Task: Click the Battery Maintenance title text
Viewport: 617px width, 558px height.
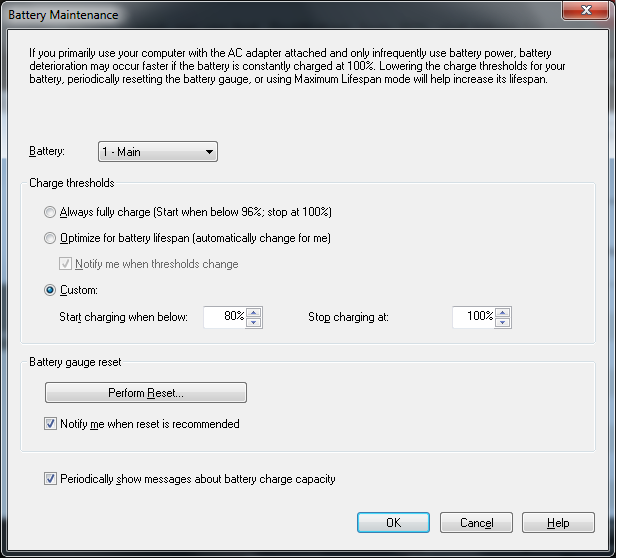Action: coord(63,15)
